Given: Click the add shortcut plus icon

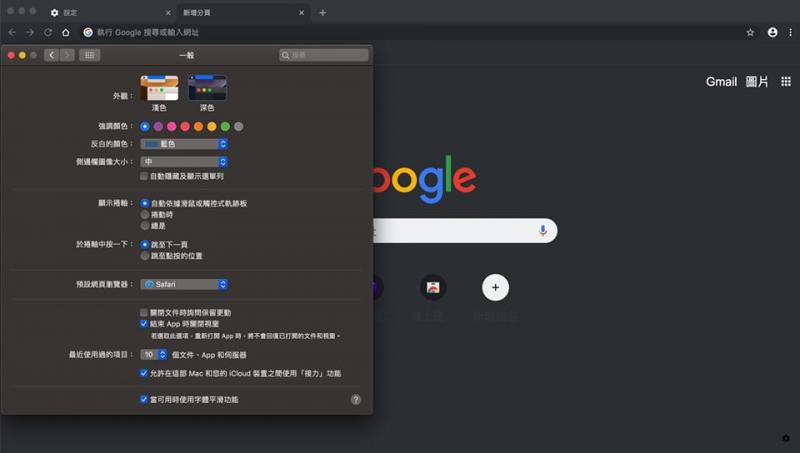Looking at the screenshot, I should point(494,288).
